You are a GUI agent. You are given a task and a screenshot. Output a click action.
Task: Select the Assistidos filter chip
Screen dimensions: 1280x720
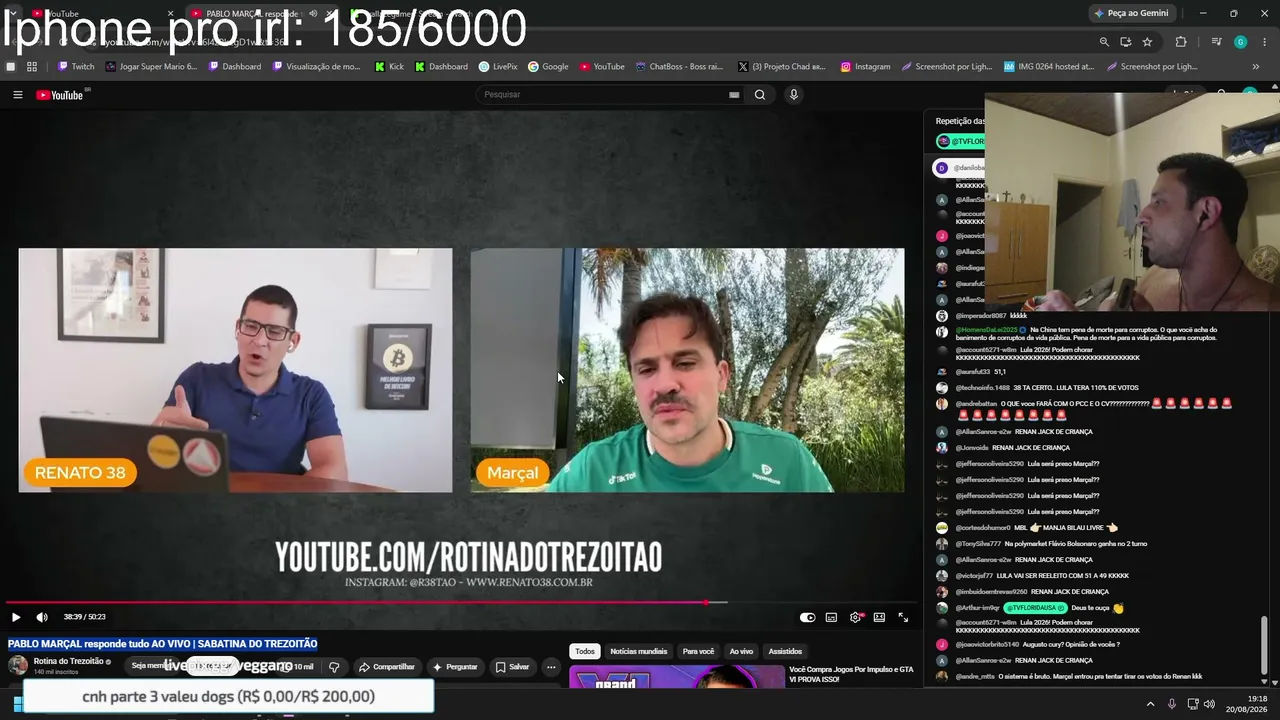pos(785,651)
